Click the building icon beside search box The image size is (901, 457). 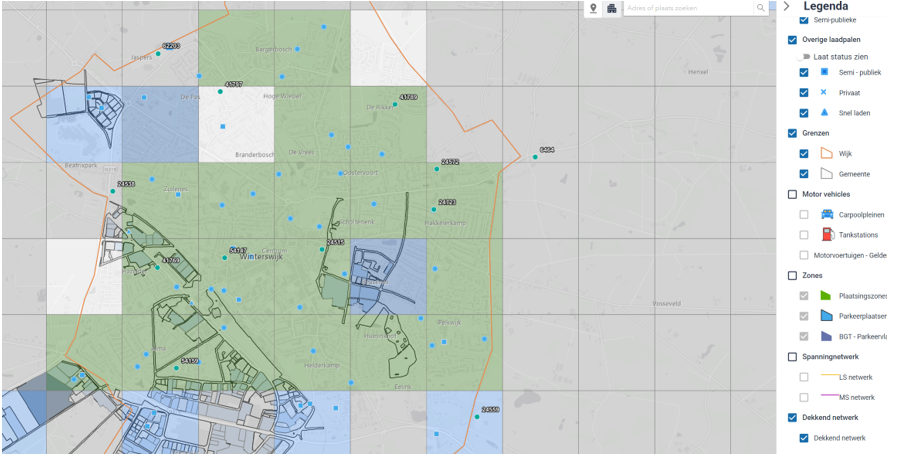612,8
